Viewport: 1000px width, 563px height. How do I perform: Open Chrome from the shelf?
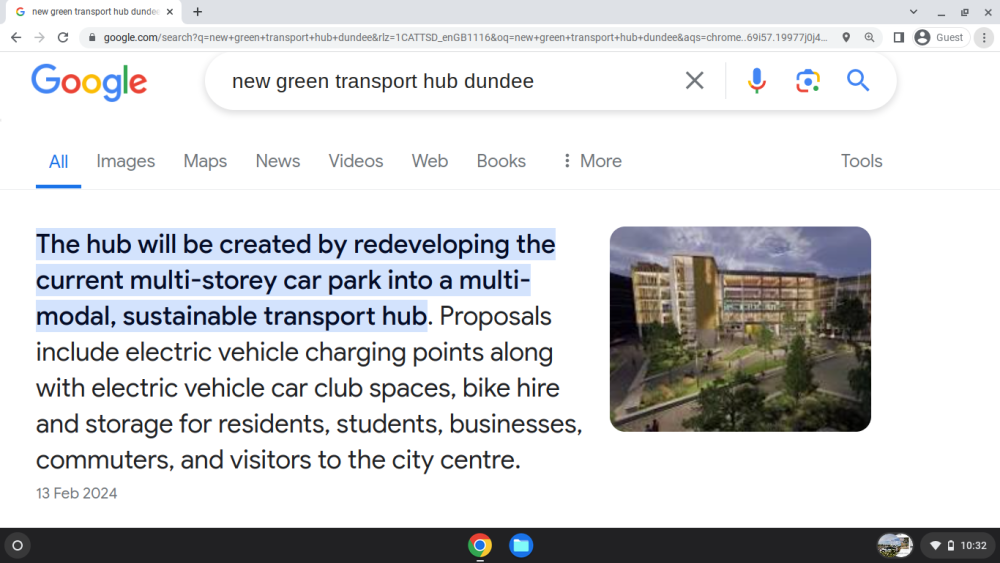coord(480,545)
